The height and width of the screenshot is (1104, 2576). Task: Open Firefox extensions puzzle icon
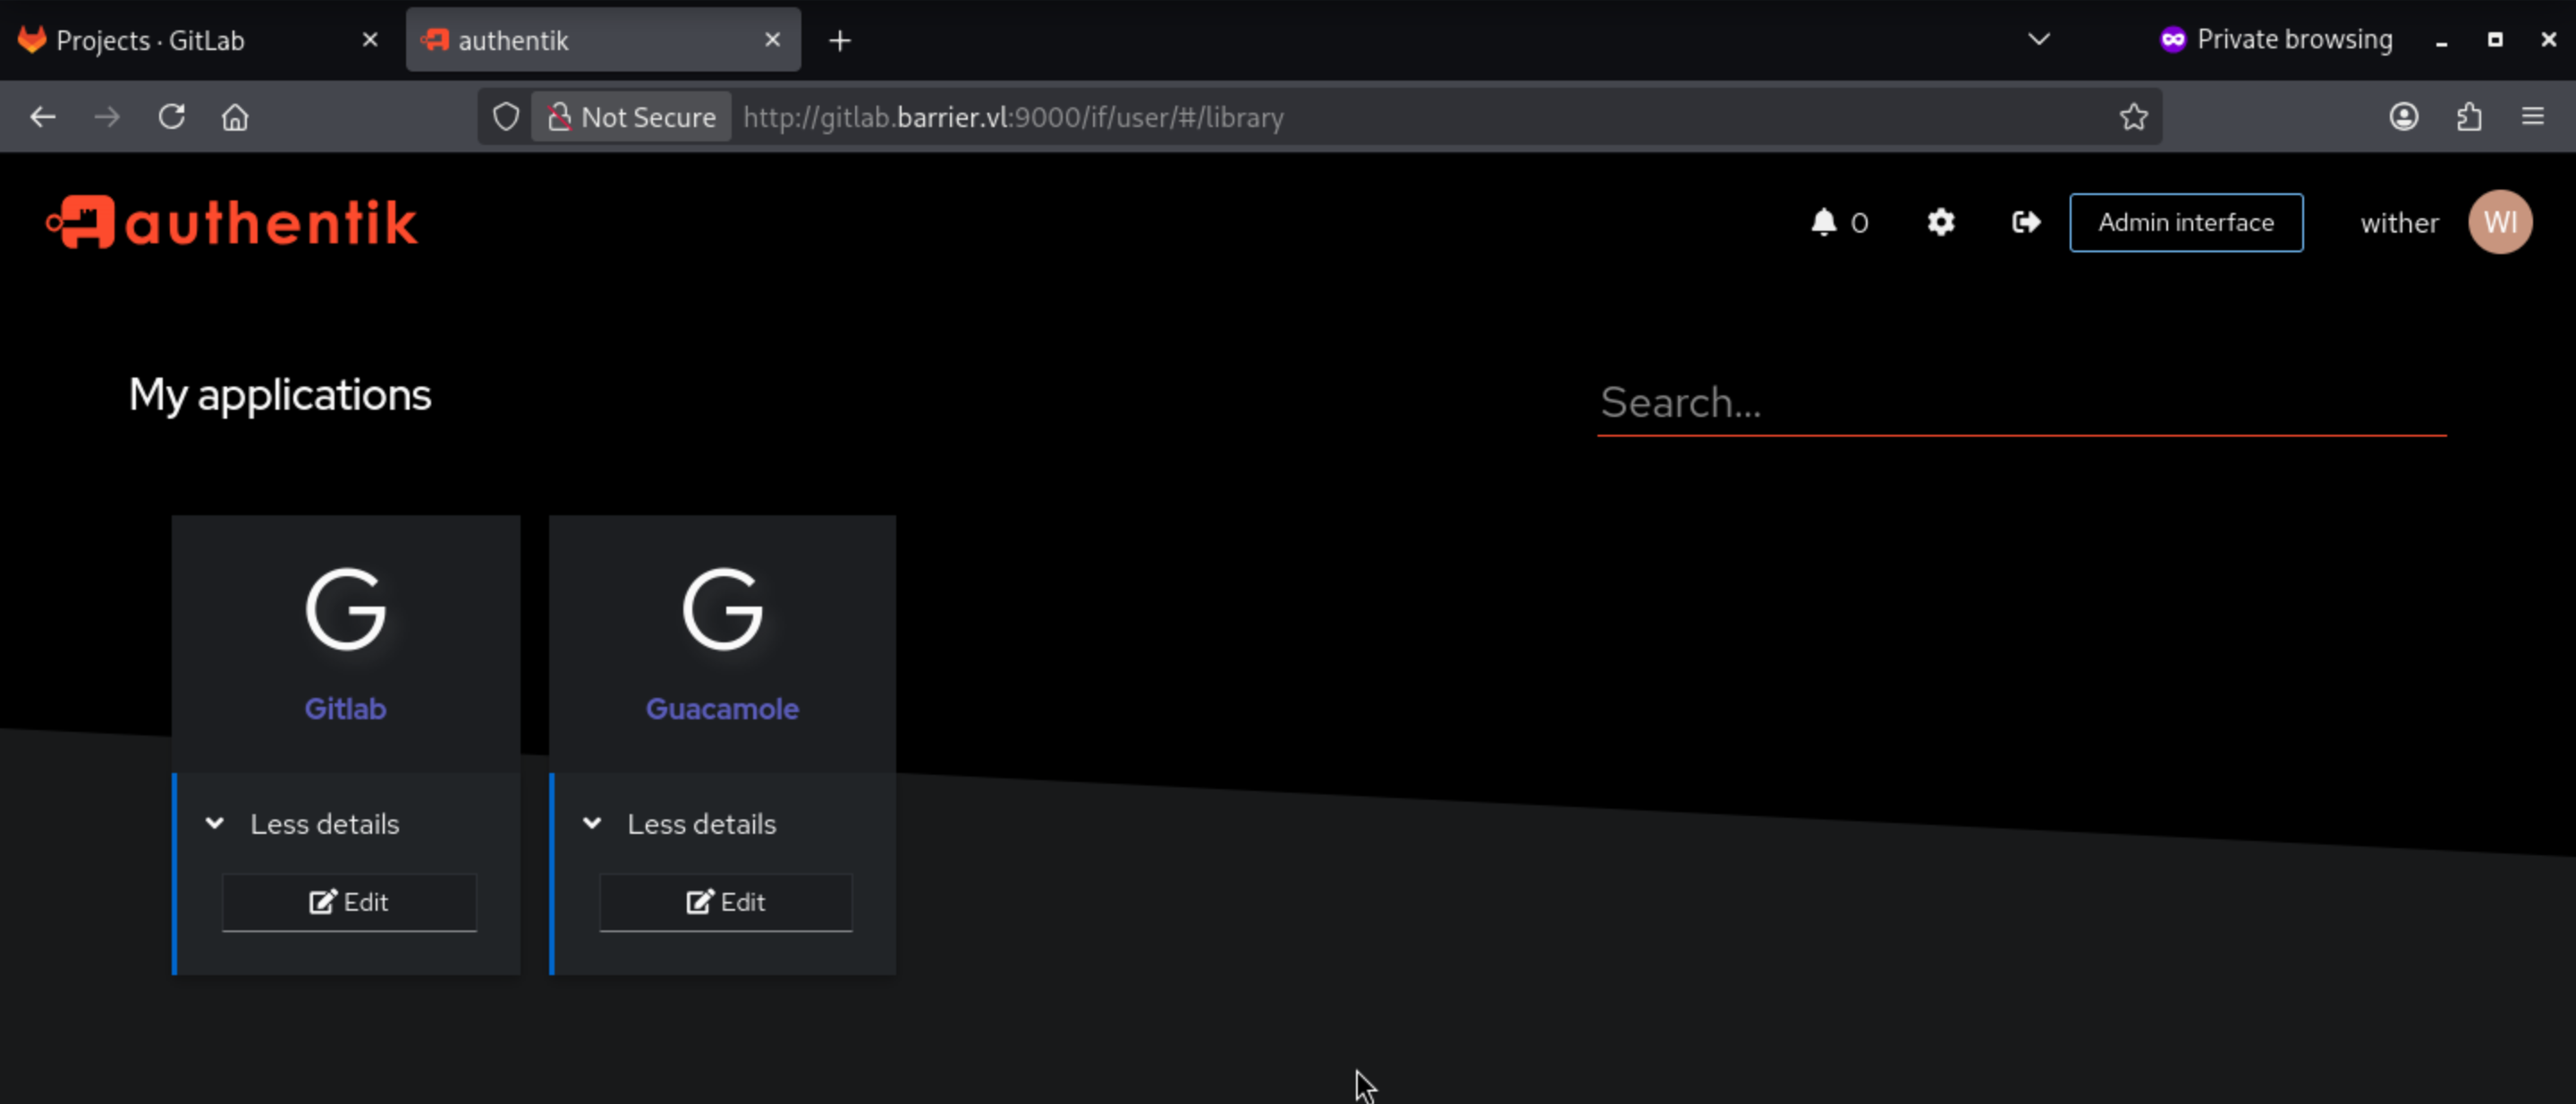click(2469, 117)
